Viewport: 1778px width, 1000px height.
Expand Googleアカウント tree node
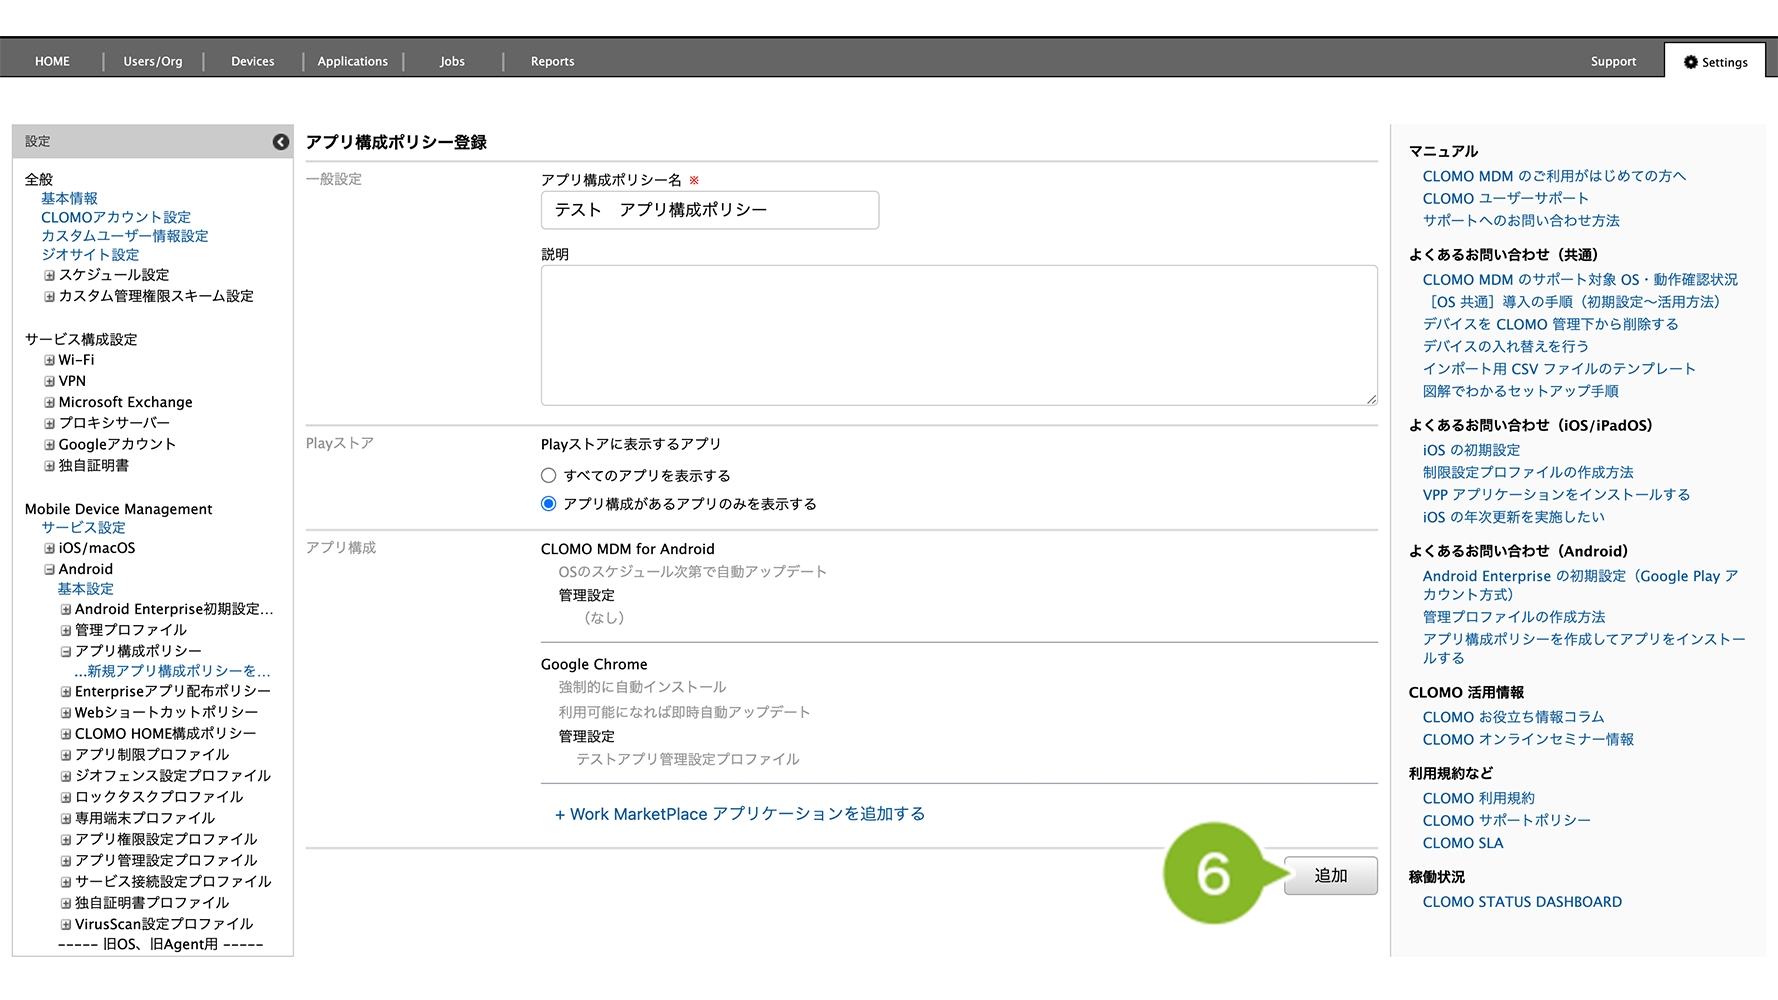pos(49,444)
